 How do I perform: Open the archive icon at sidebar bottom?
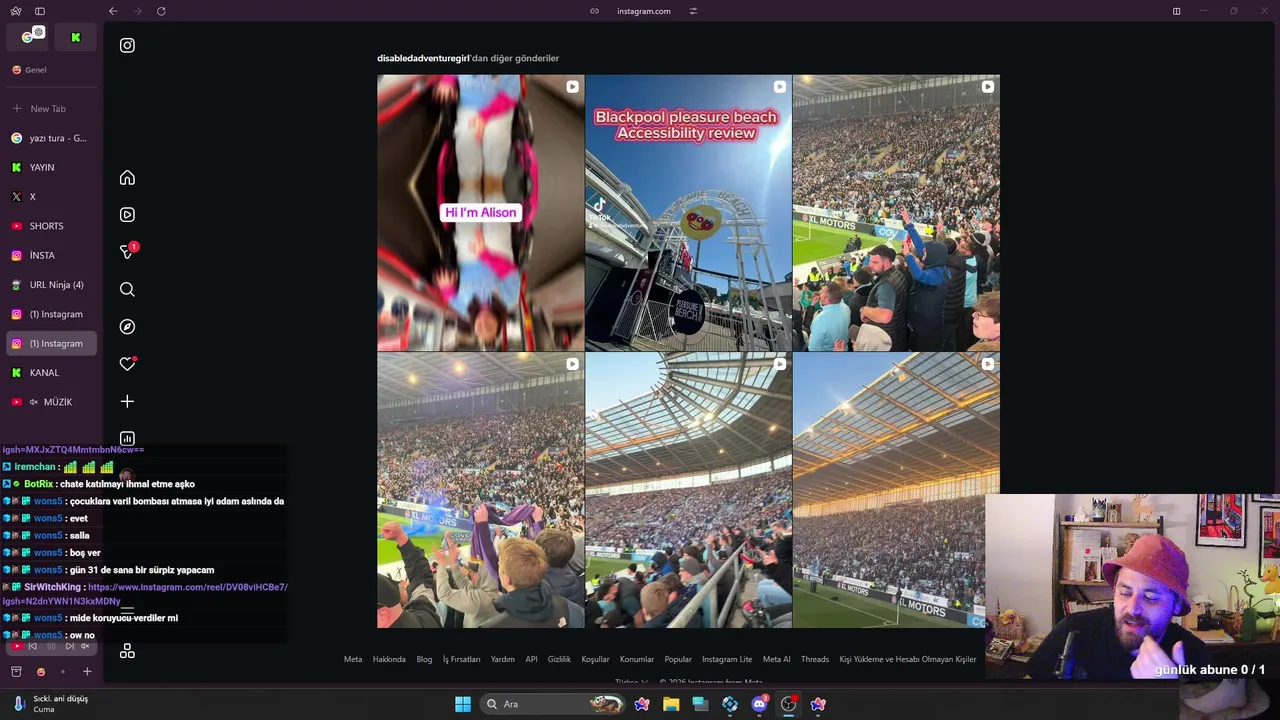pos(16,672)
